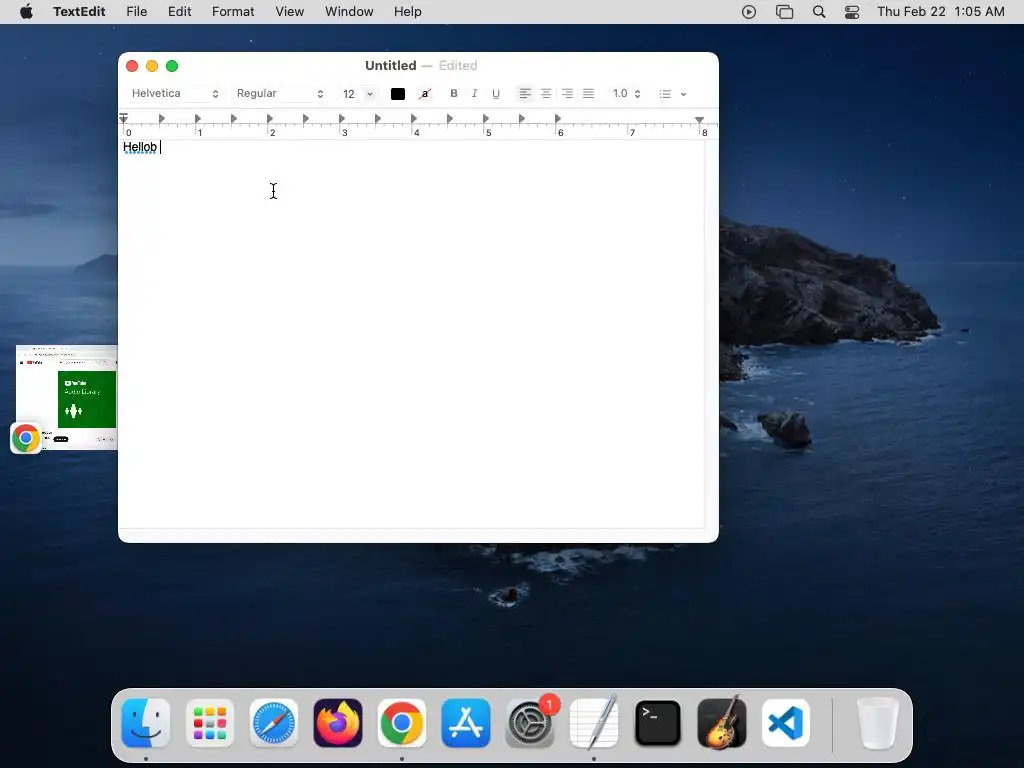
Task: Click the left indent marker on the ruler
Action: click(x=123, y=119)
